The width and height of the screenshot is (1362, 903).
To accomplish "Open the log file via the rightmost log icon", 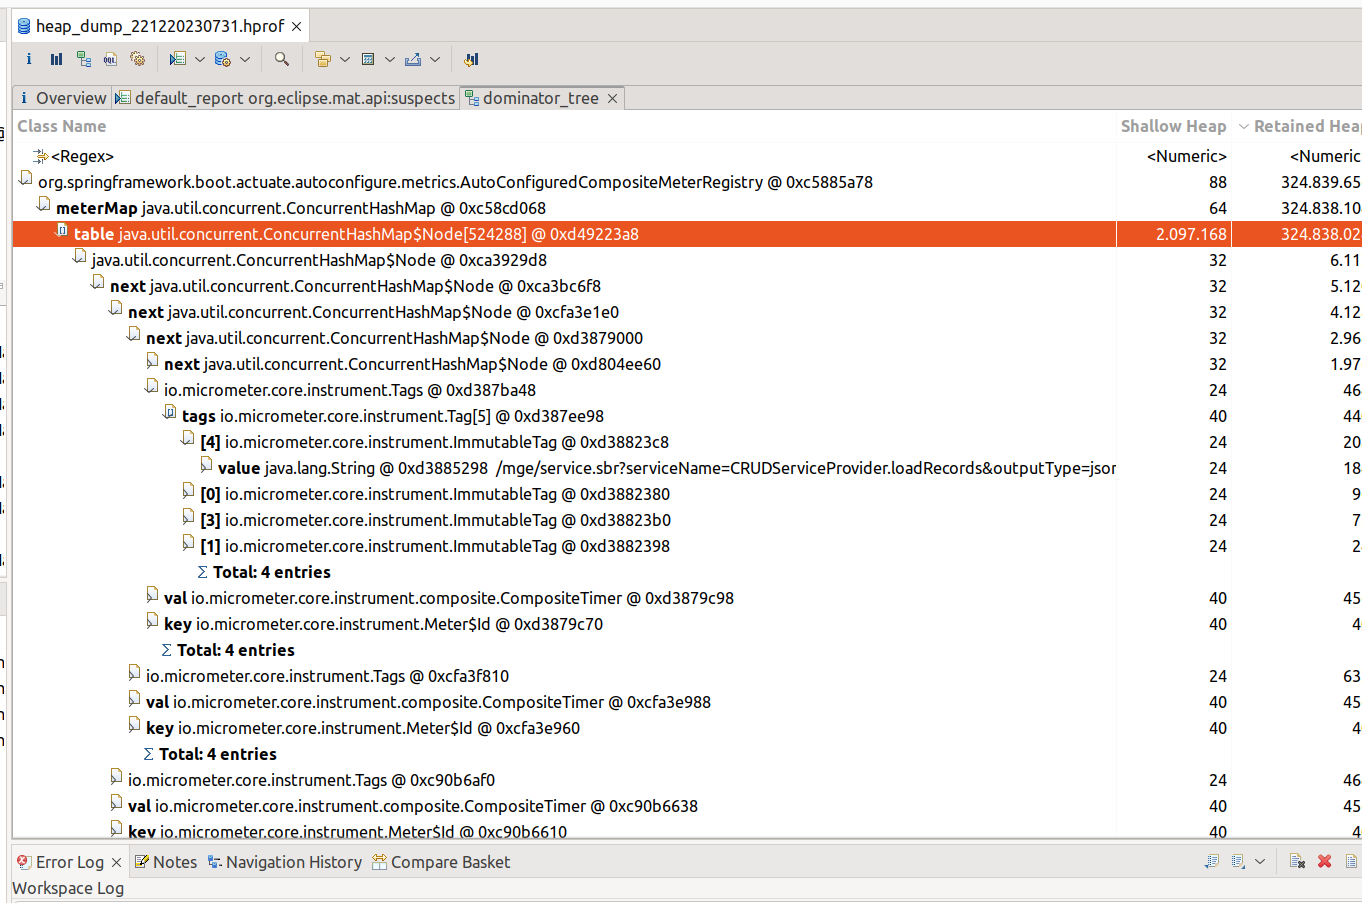I will (1350, 860).
